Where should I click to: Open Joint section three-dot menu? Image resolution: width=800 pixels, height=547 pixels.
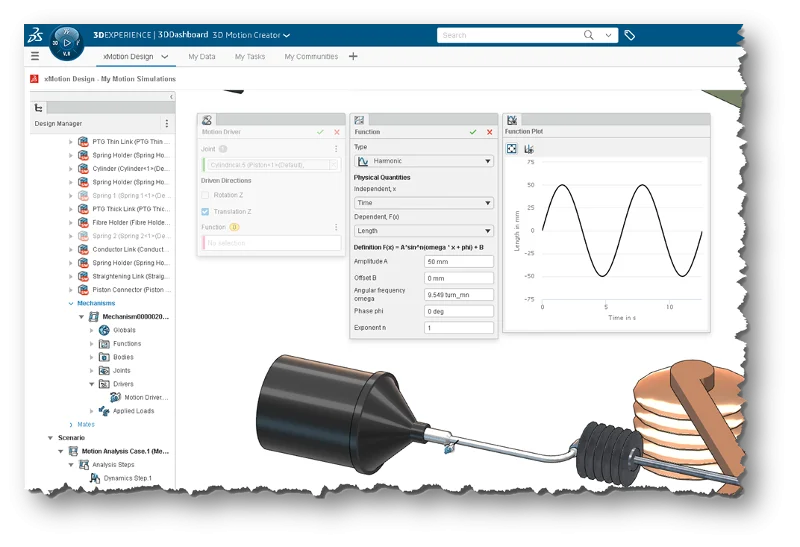coord(336,148)
